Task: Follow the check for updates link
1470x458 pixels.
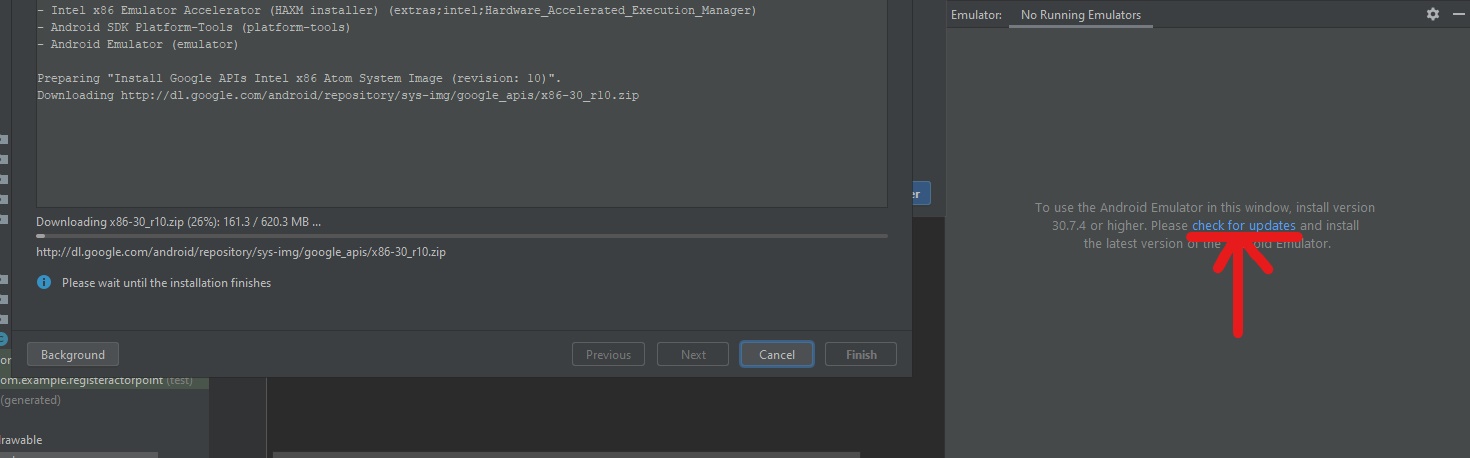Action: [1243, 226]
